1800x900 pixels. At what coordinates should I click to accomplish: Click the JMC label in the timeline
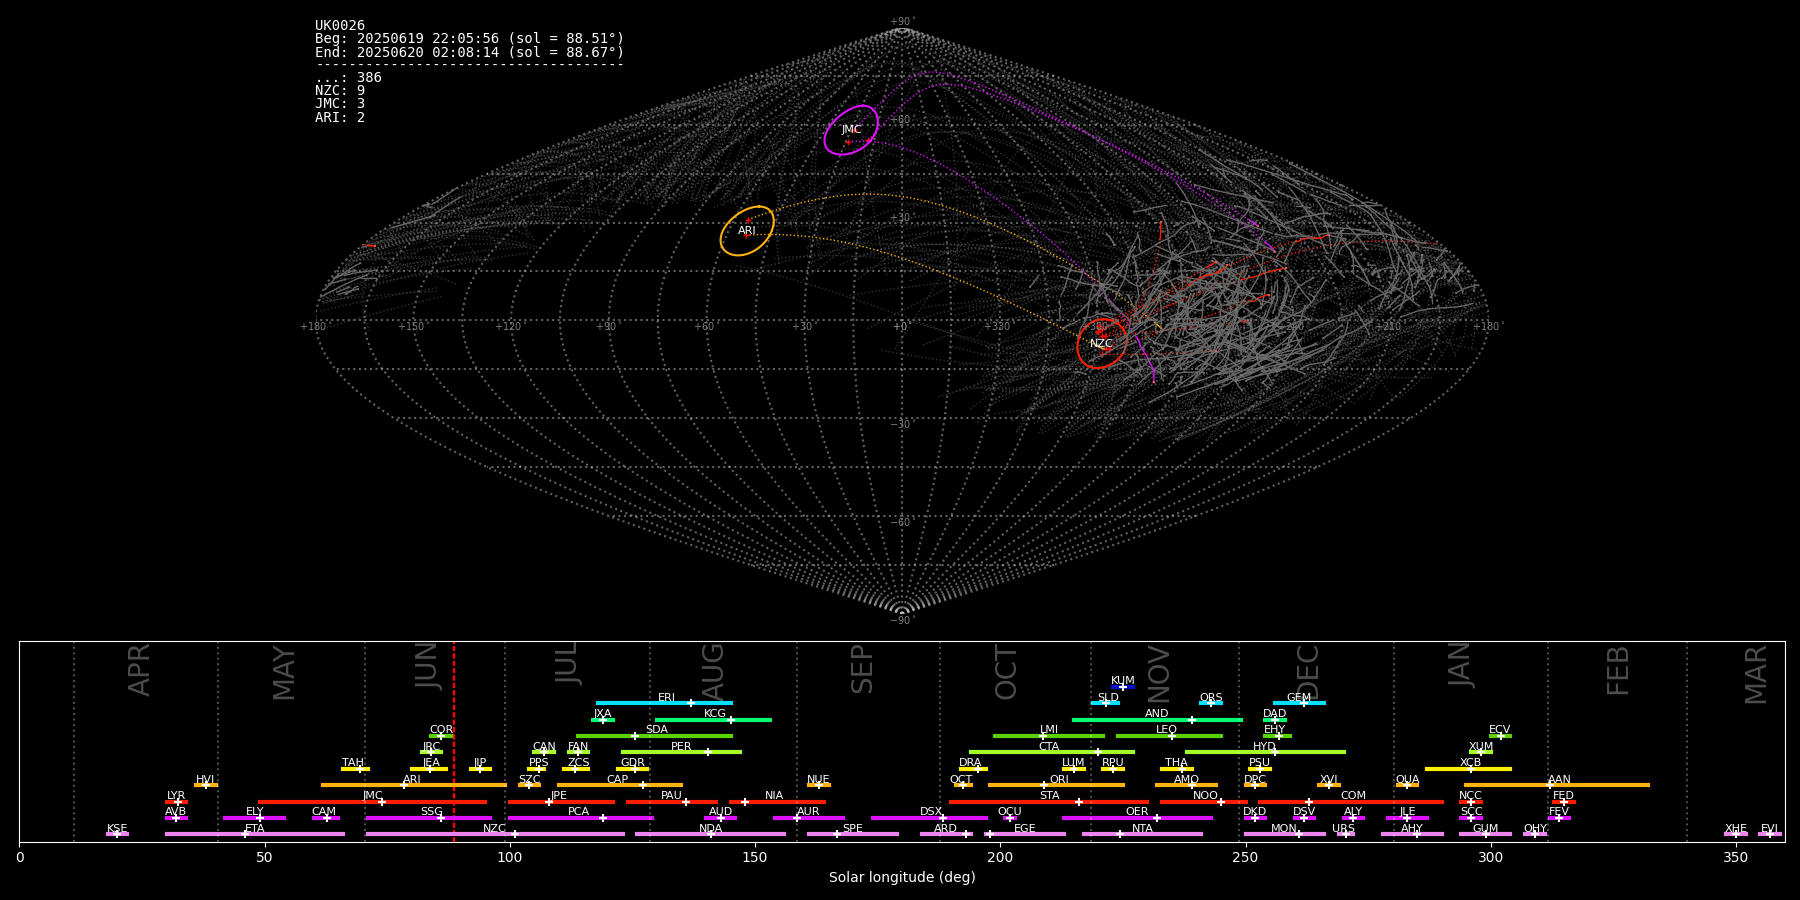[373, 796]
